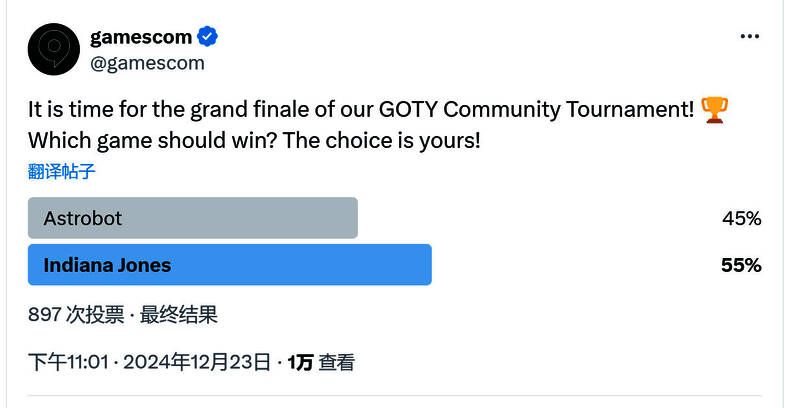Click the @gamescom handle
This screenshot has width=800, height=408.
(147, 63)
